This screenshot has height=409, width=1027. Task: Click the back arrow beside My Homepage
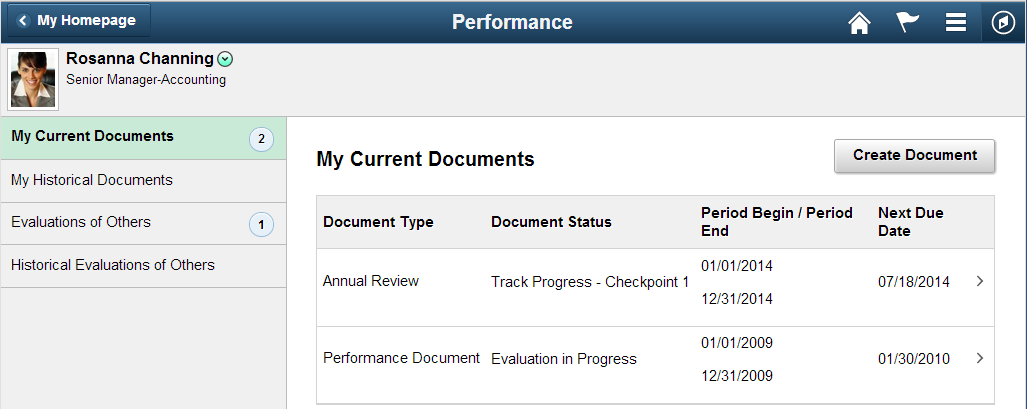[x=24, y=21]
